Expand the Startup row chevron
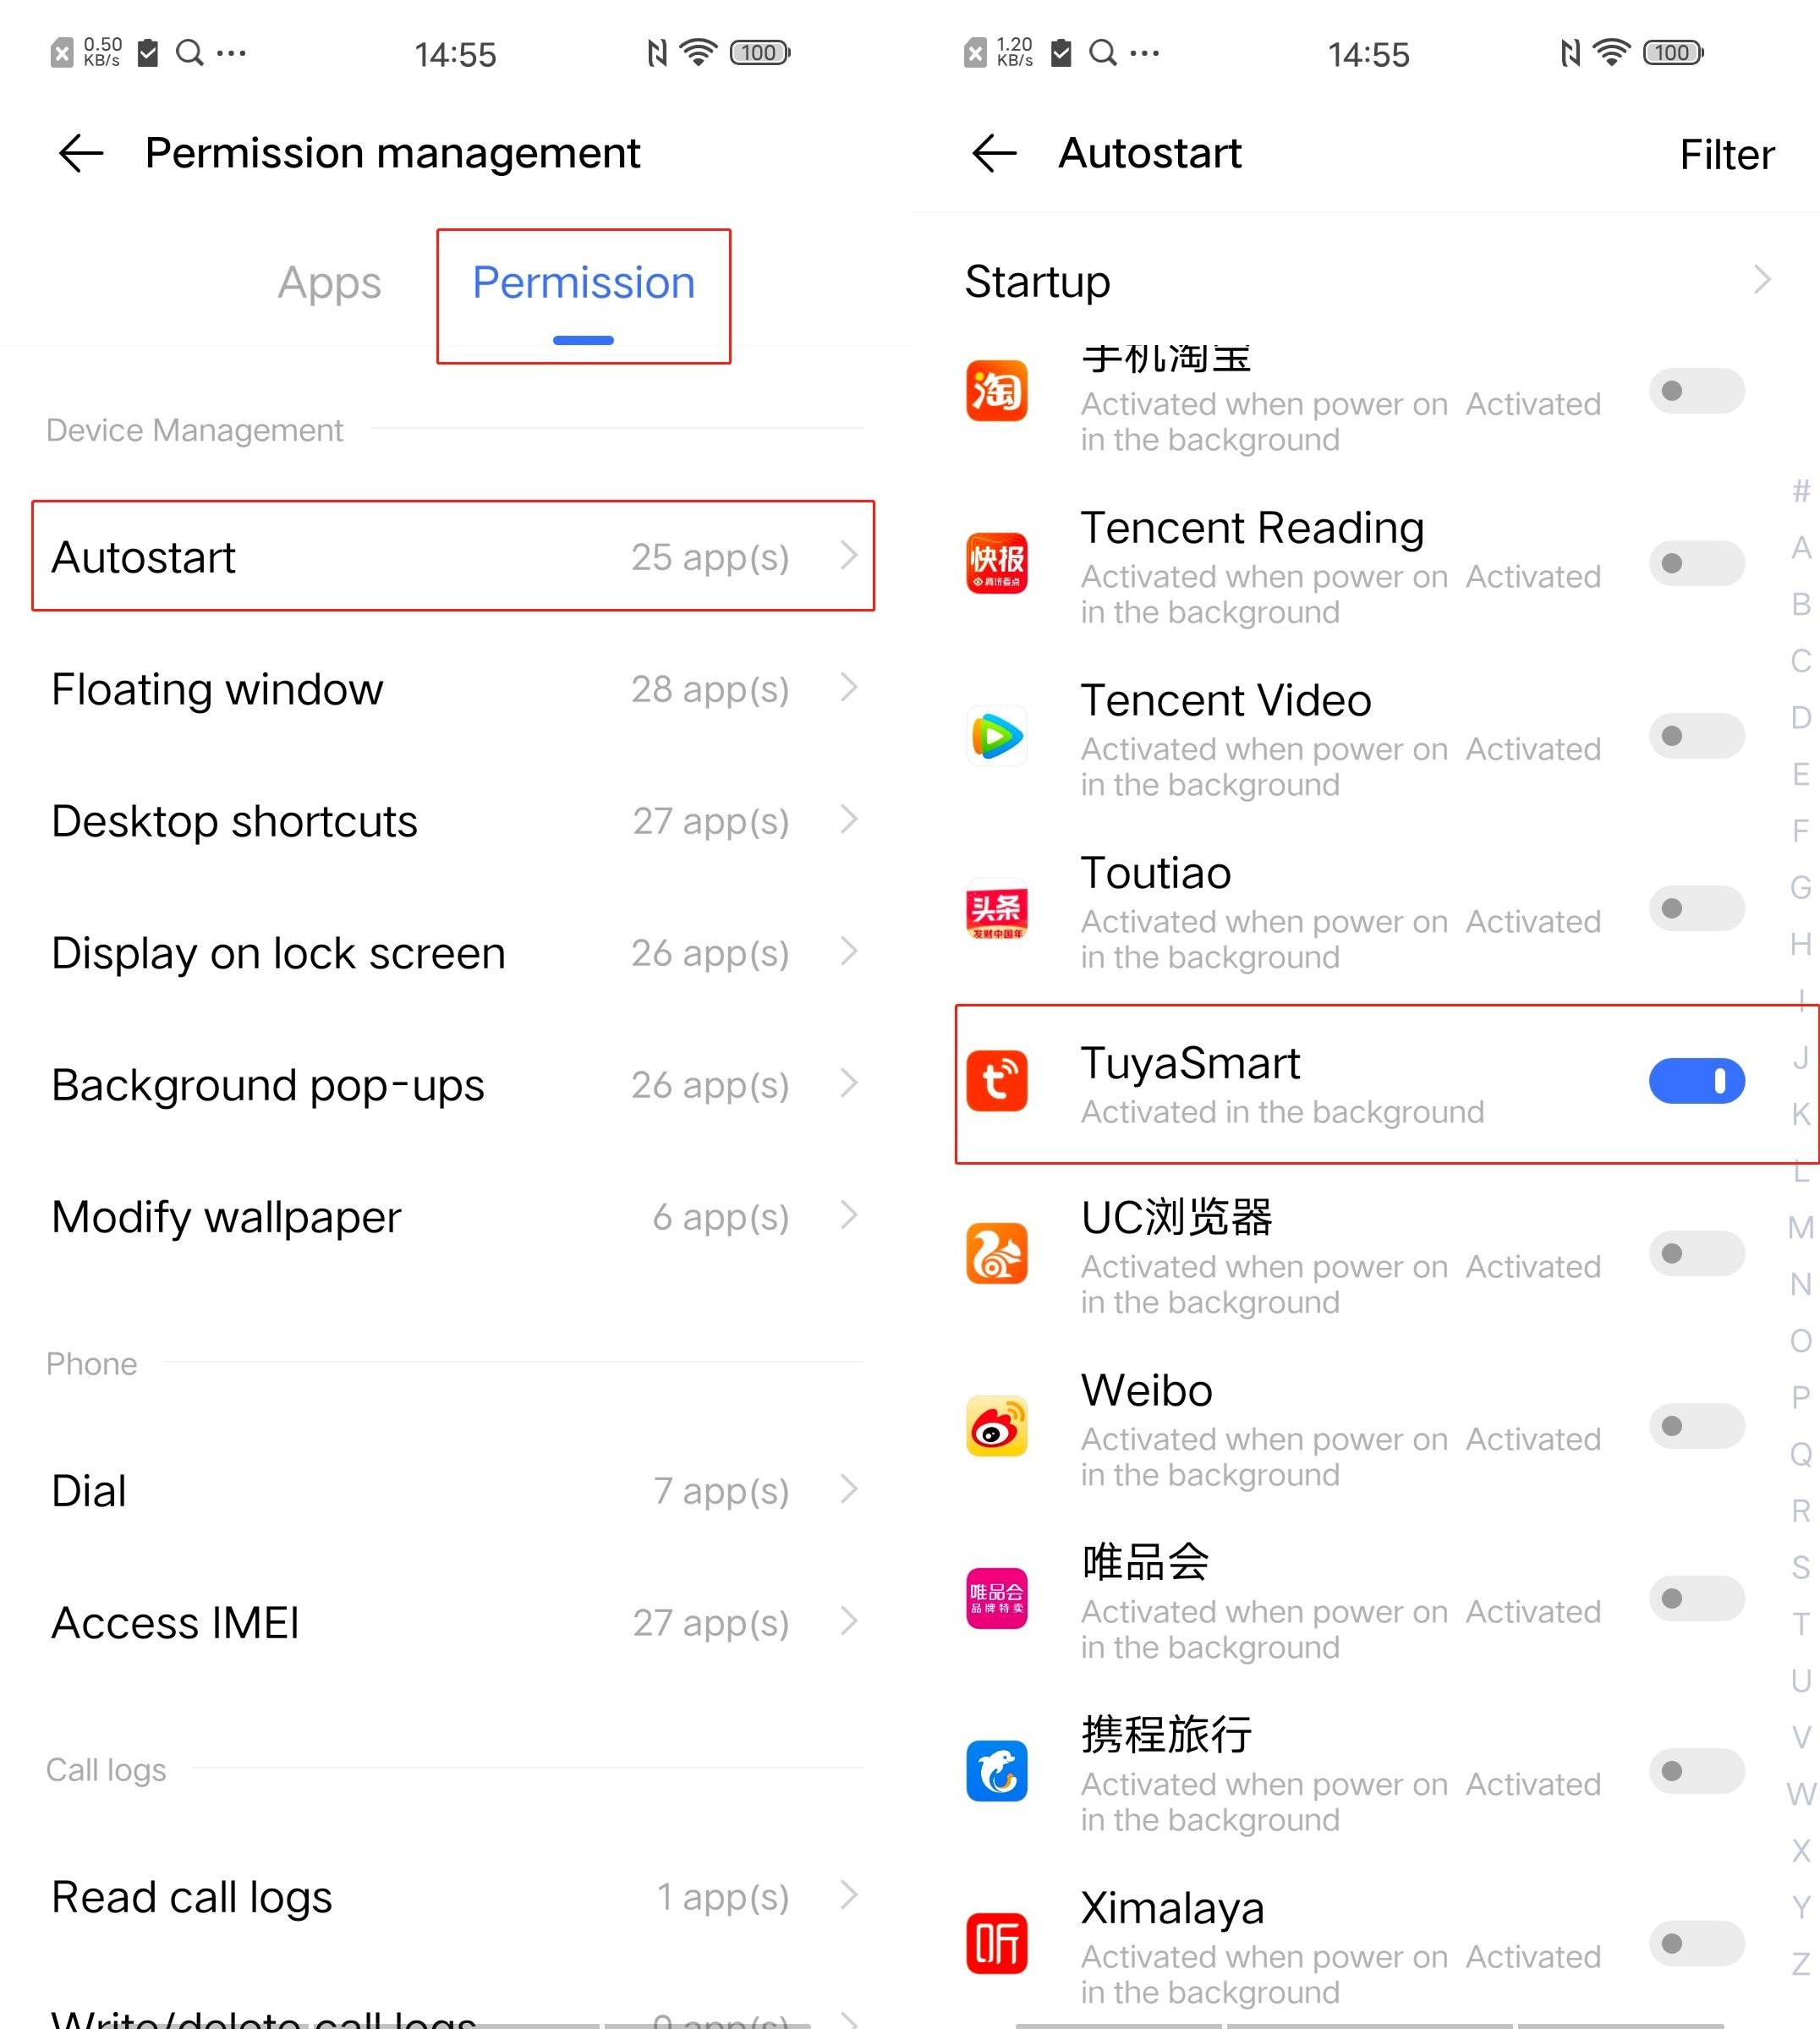This screenshot has height=2029, width=1820. 1762,280
